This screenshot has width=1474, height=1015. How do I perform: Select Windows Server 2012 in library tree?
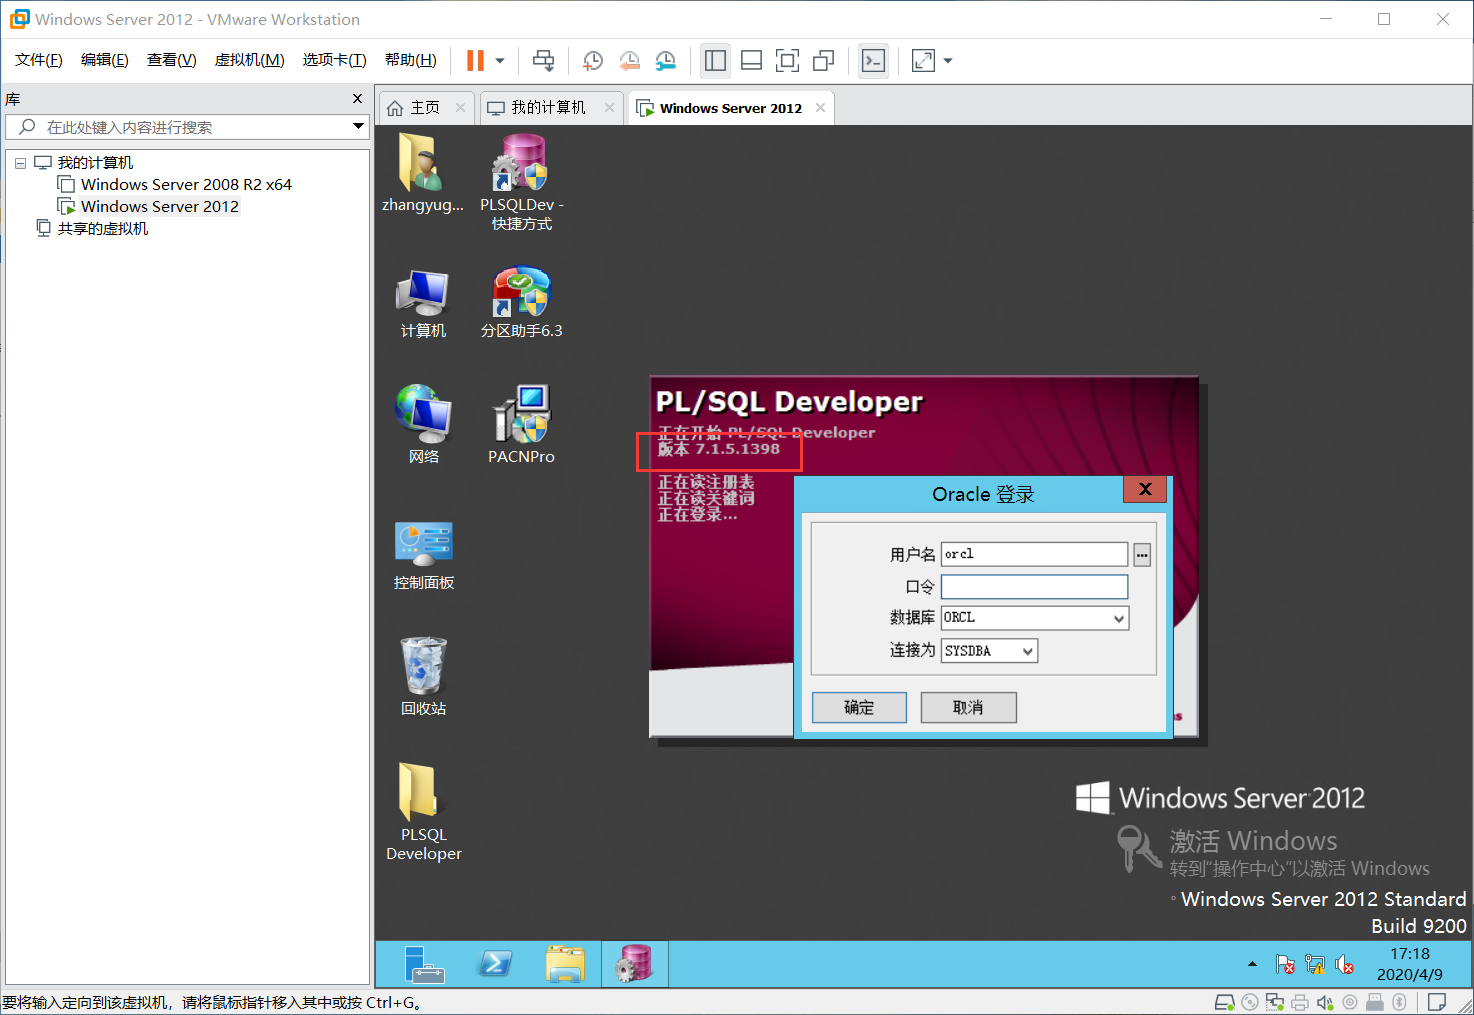[149, 207]
